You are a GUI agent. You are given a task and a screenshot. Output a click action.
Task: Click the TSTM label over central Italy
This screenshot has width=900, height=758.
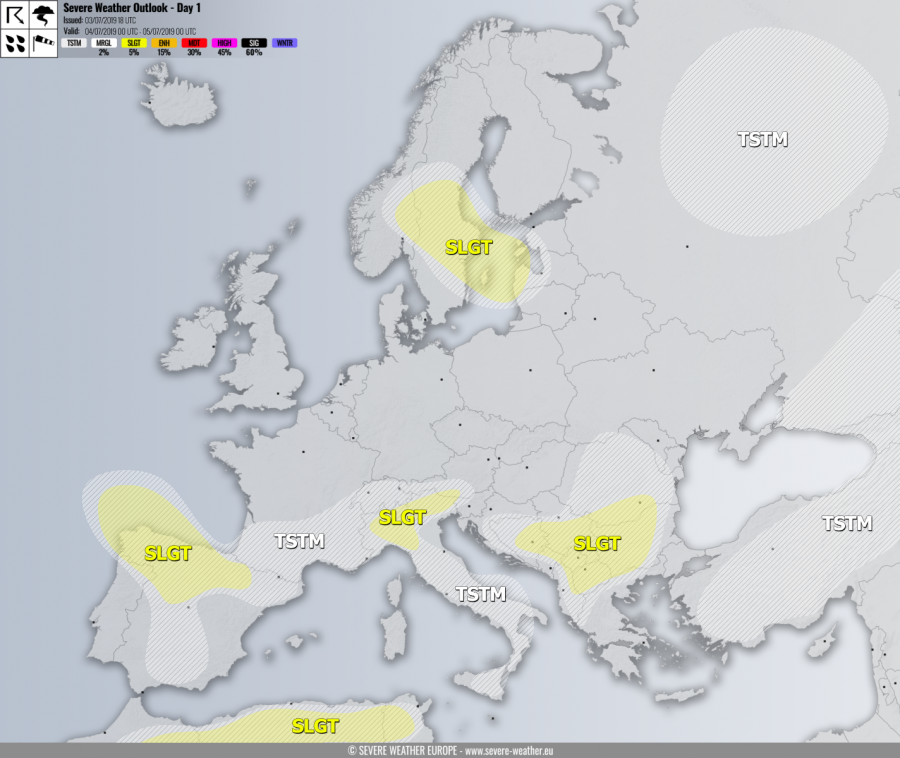coord(481,594)
